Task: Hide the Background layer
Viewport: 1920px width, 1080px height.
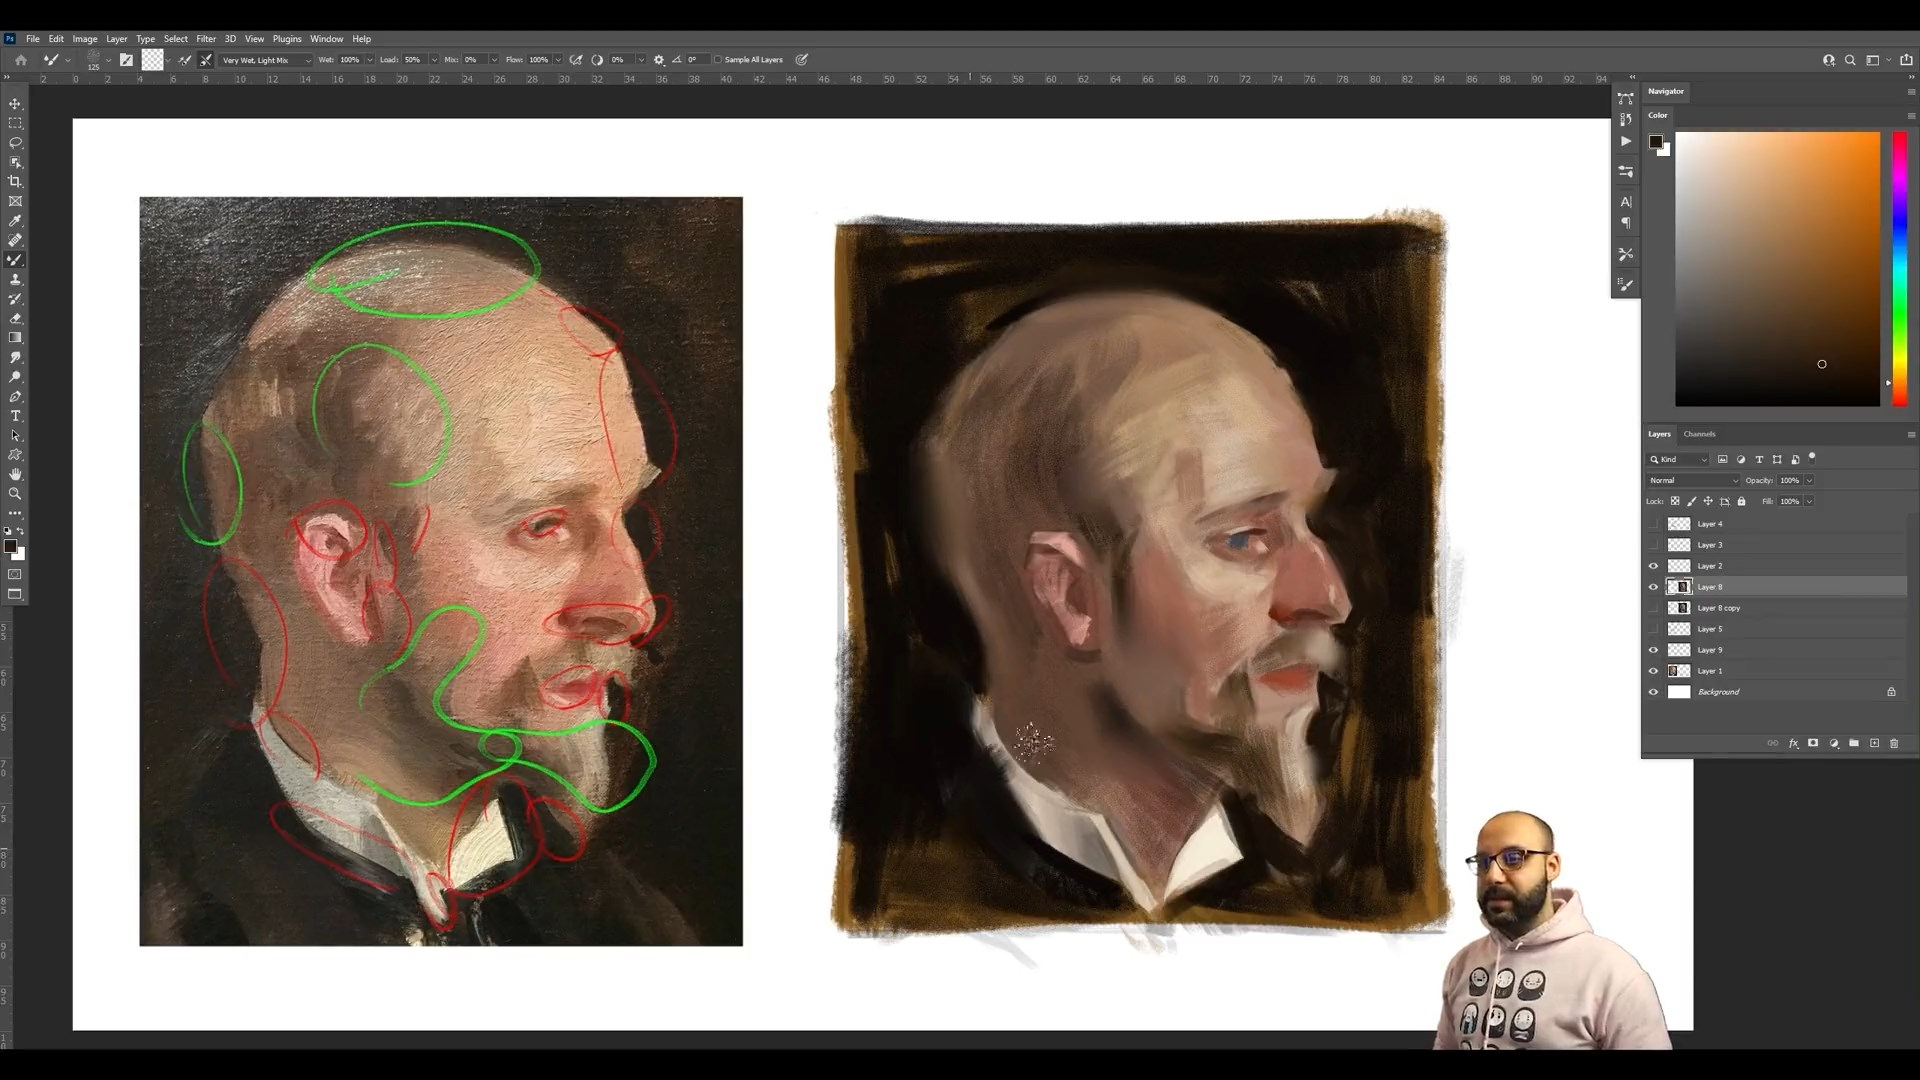Action: click(1653, 692)
